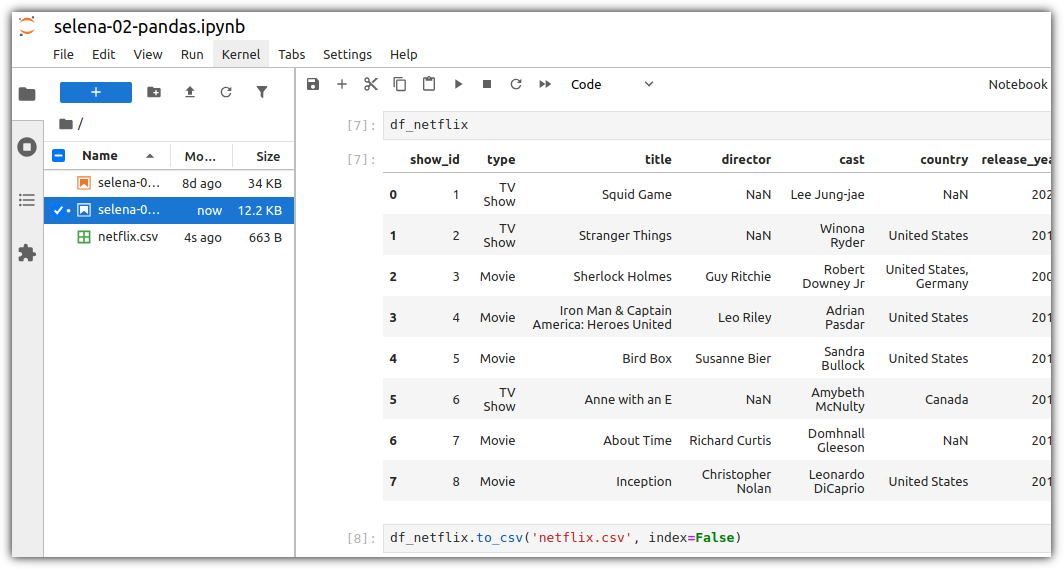Screen dimensions: 1064x570
Task: Click the Bird Box title cell
Action: (x=647, y=358)
